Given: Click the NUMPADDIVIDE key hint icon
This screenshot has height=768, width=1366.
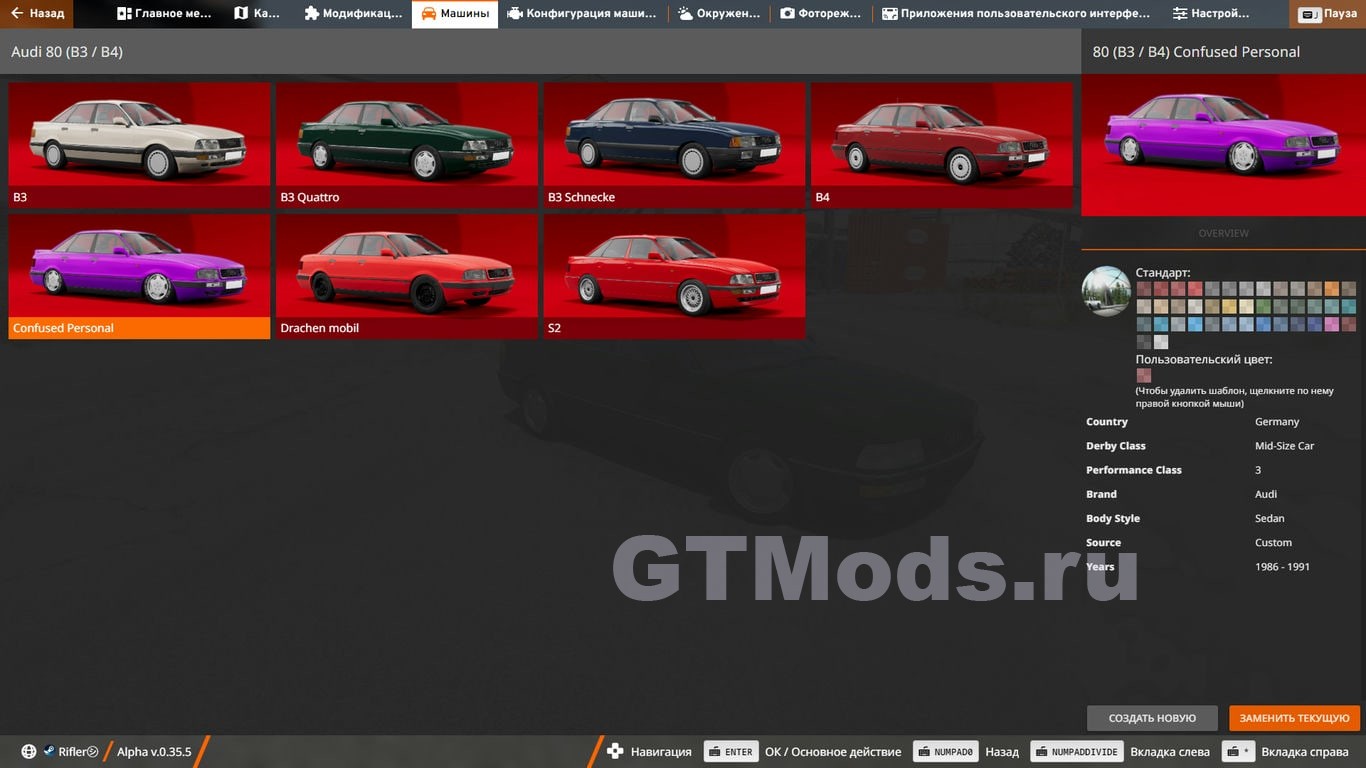Looking at the screenshot, I should pyautogui.click(x=1076, y=752).
